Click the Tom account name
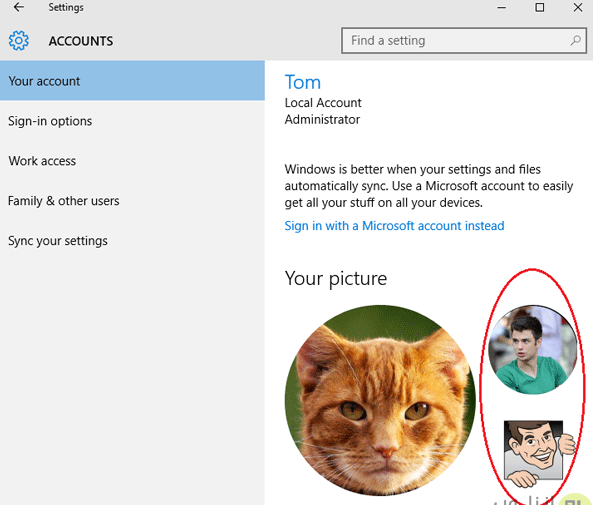The height and width of the screenshot is (505, 593). 303,82
